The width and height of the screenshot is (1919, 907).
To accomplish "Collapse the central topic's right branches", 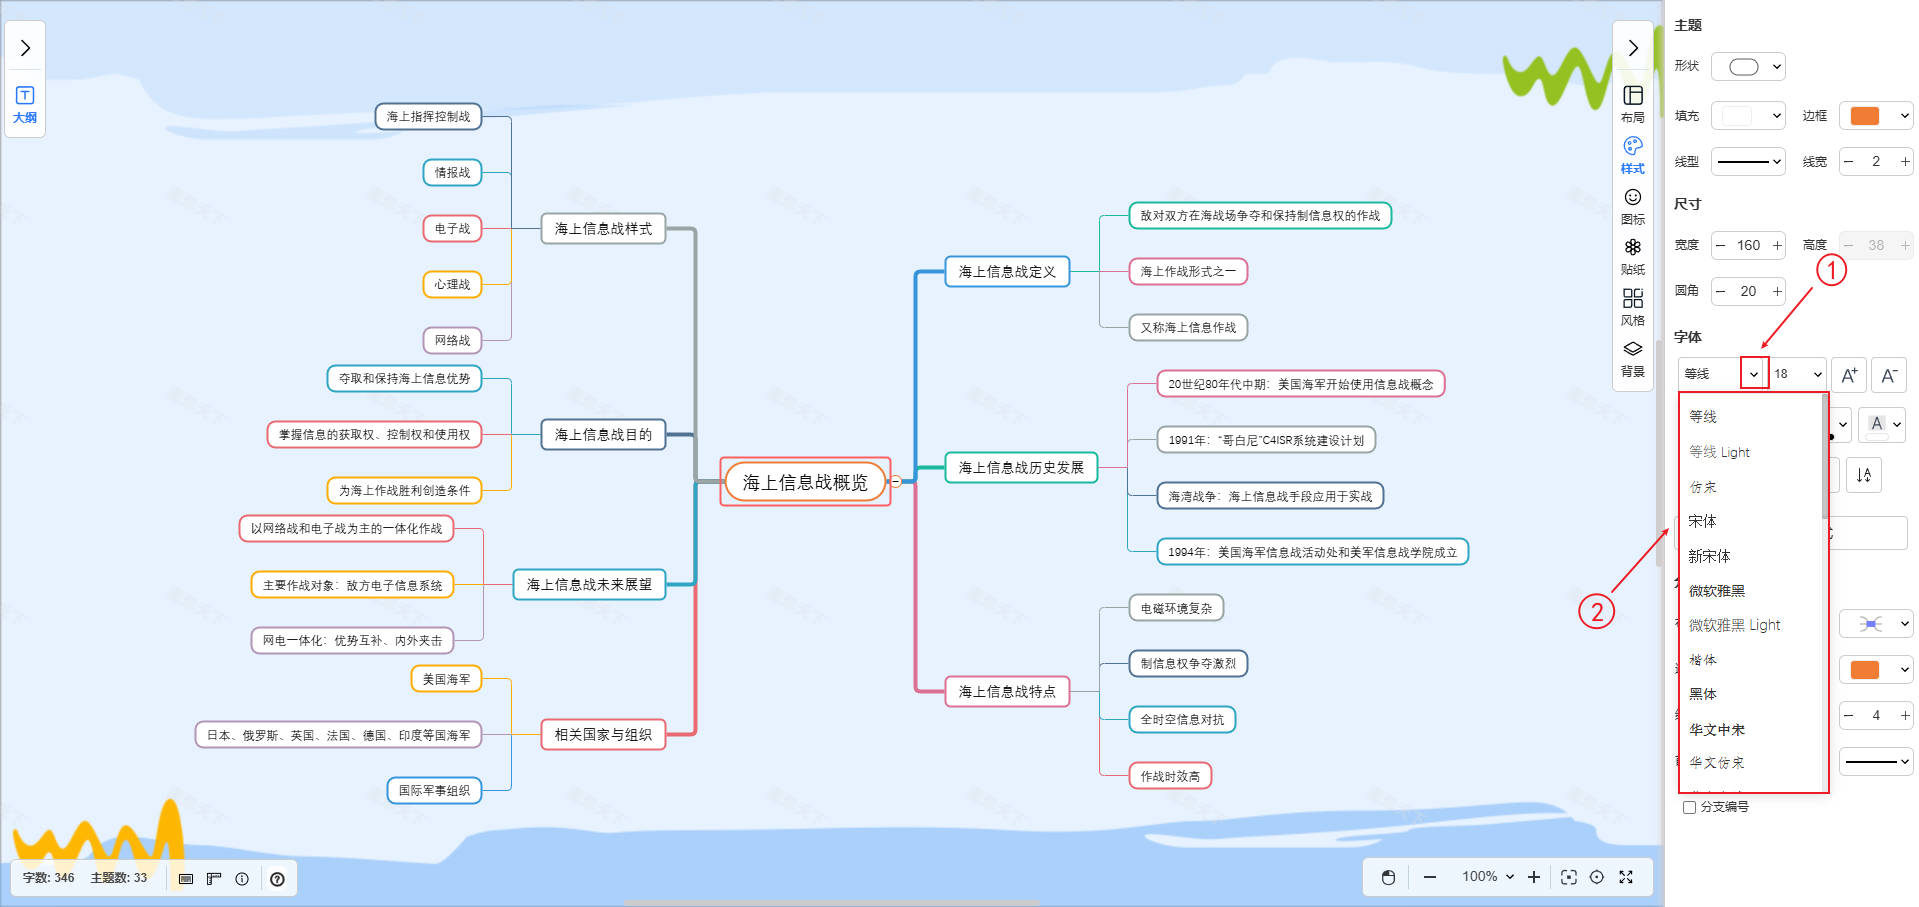I will (x=896, y=482).
